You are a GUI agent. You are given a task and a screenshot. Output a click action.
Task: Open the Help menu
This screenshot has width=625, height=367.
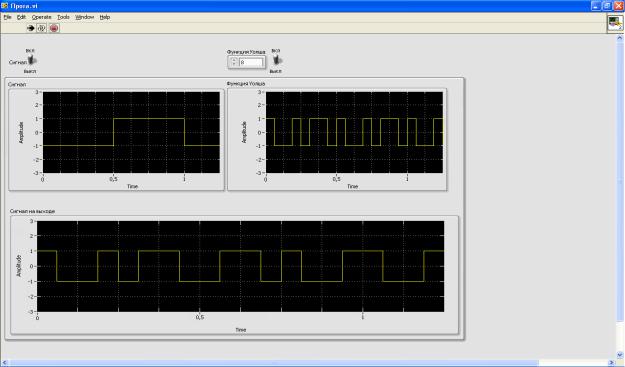pyautogui.click(x=104, y=17)
